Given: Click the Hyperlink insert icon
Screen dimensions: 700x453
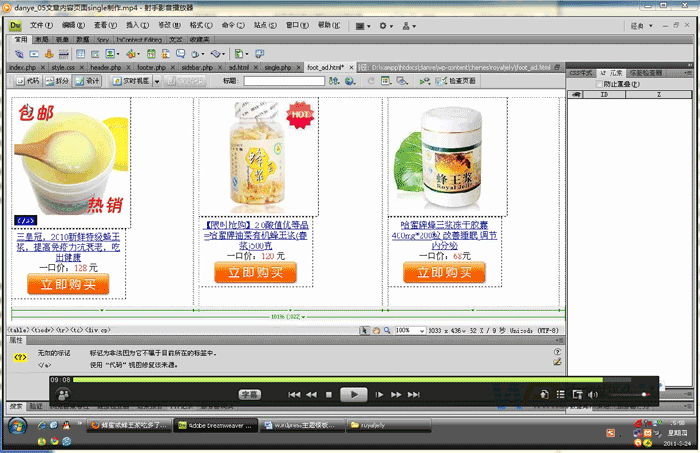Looking at the screenshot, I should tap(19, 54).
